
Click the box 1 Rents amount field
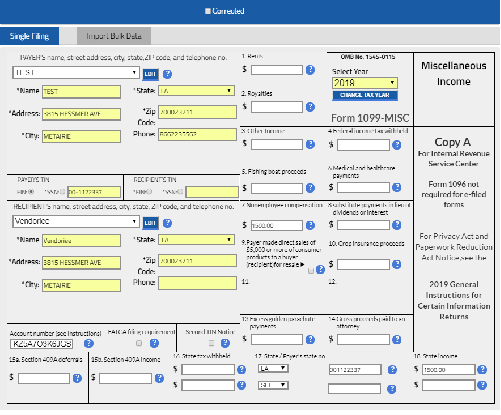tap(277, 70)
